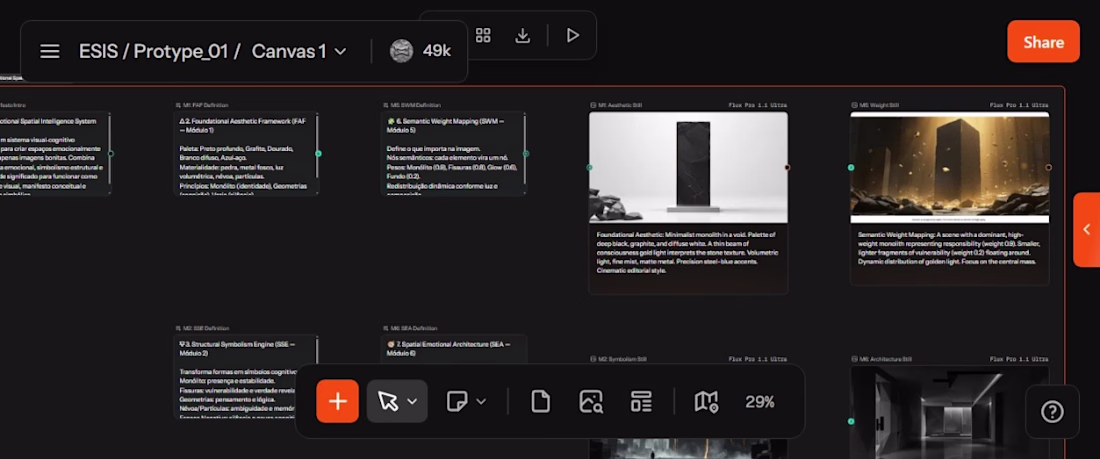Click the Foundational Aesthetic Framework heading text
The width and height of the screenshot is (1100, 459).
click(243, 126)
